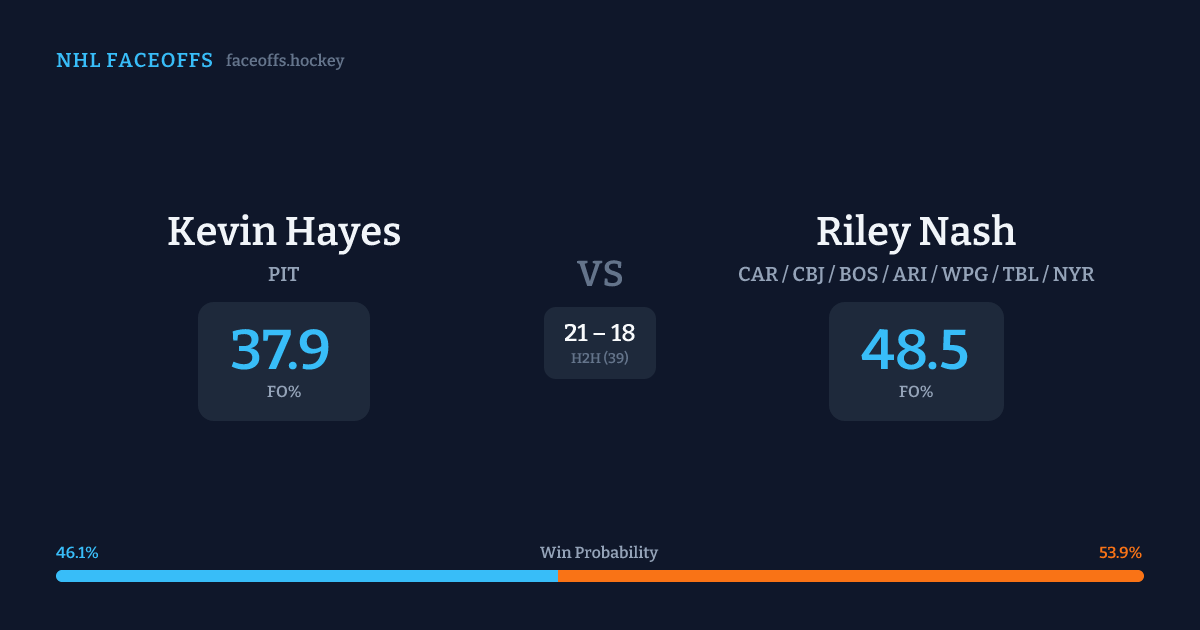
Task: Open the faceoffs.hockey link
Action: 285,61
